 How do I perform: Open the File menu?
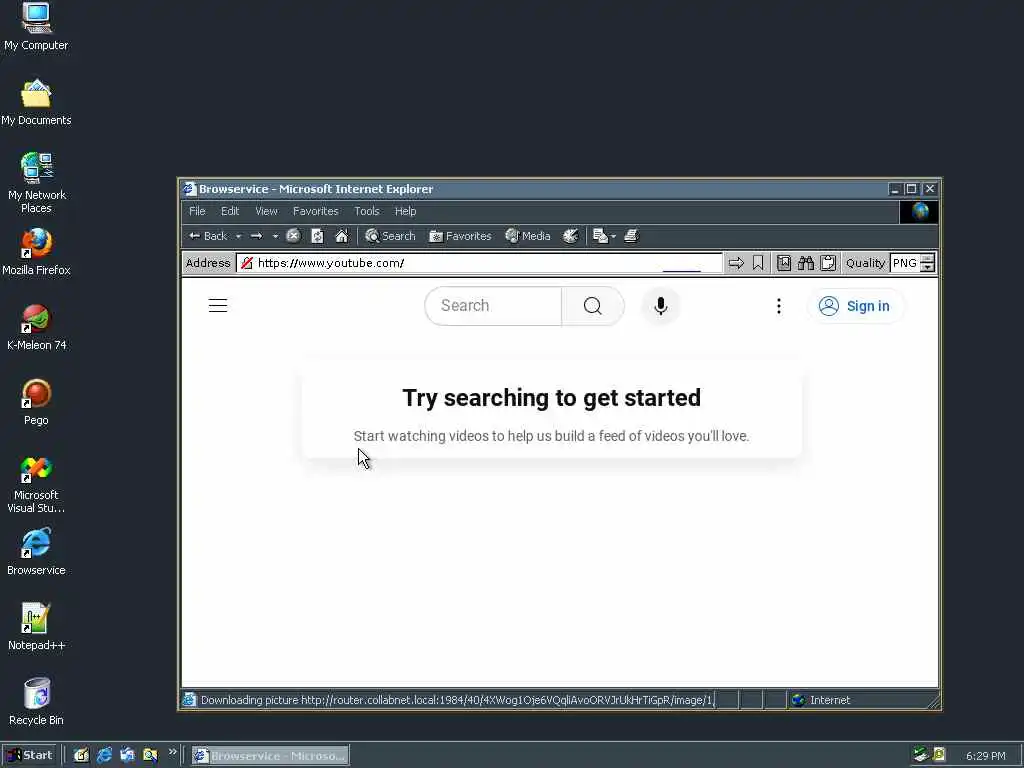coord(197,211)
